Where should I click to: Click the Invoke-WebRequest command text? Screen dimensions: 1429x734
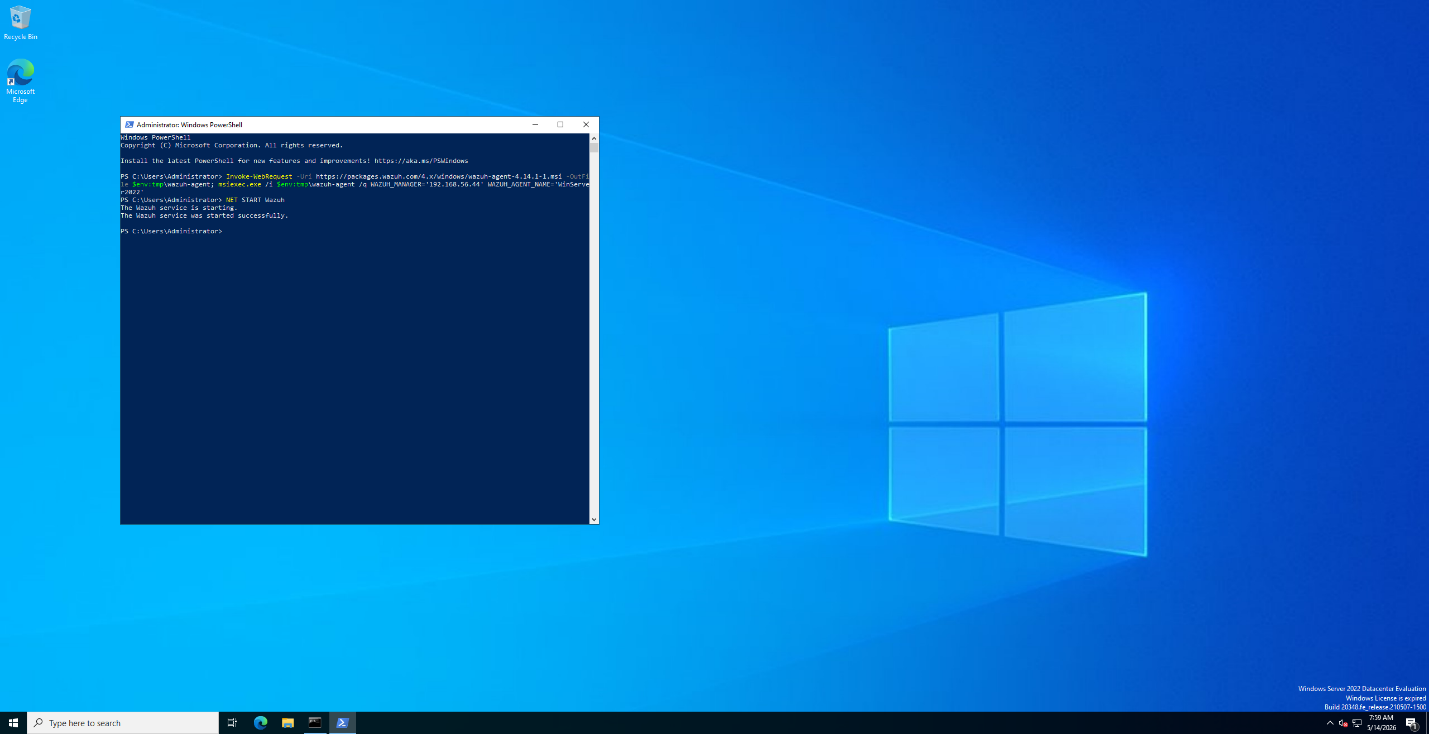(x=259, y=176)
